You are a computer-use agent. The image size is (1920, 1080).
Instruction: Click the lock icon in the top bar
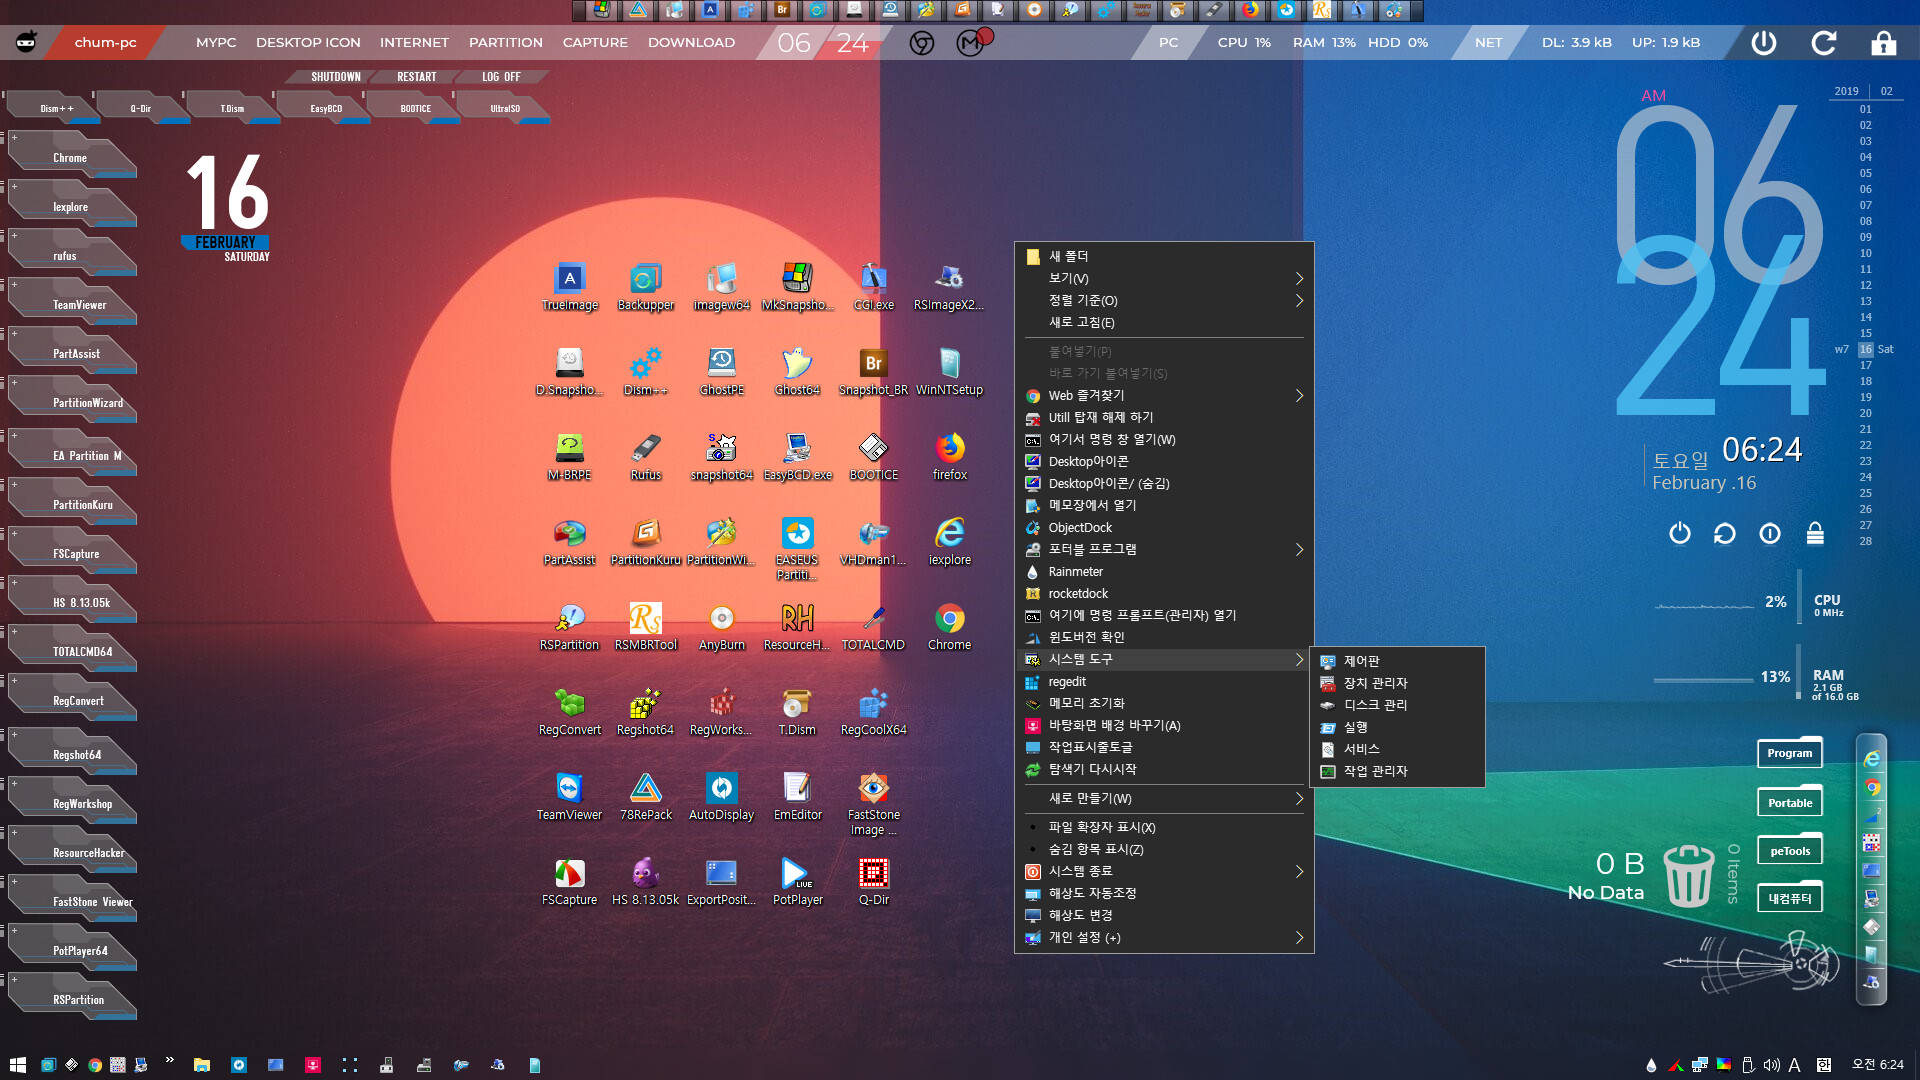click(1884, 42)
